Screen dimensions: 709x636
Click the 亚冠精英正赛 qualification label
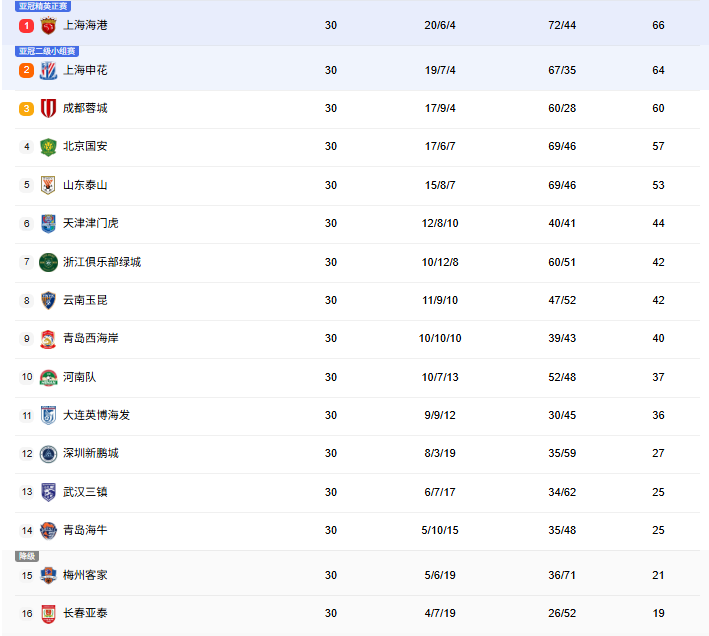[43, 6]
